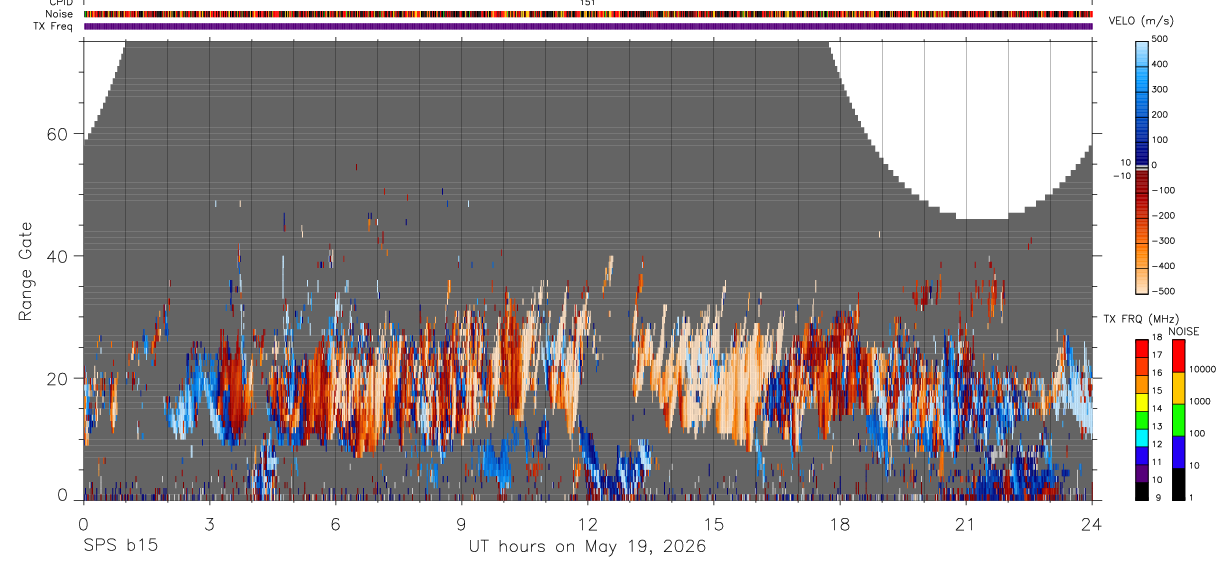Click the CPID value "151"
Image resolution: width=1228 pixels, height=567 pixels.
pos(588,3)
